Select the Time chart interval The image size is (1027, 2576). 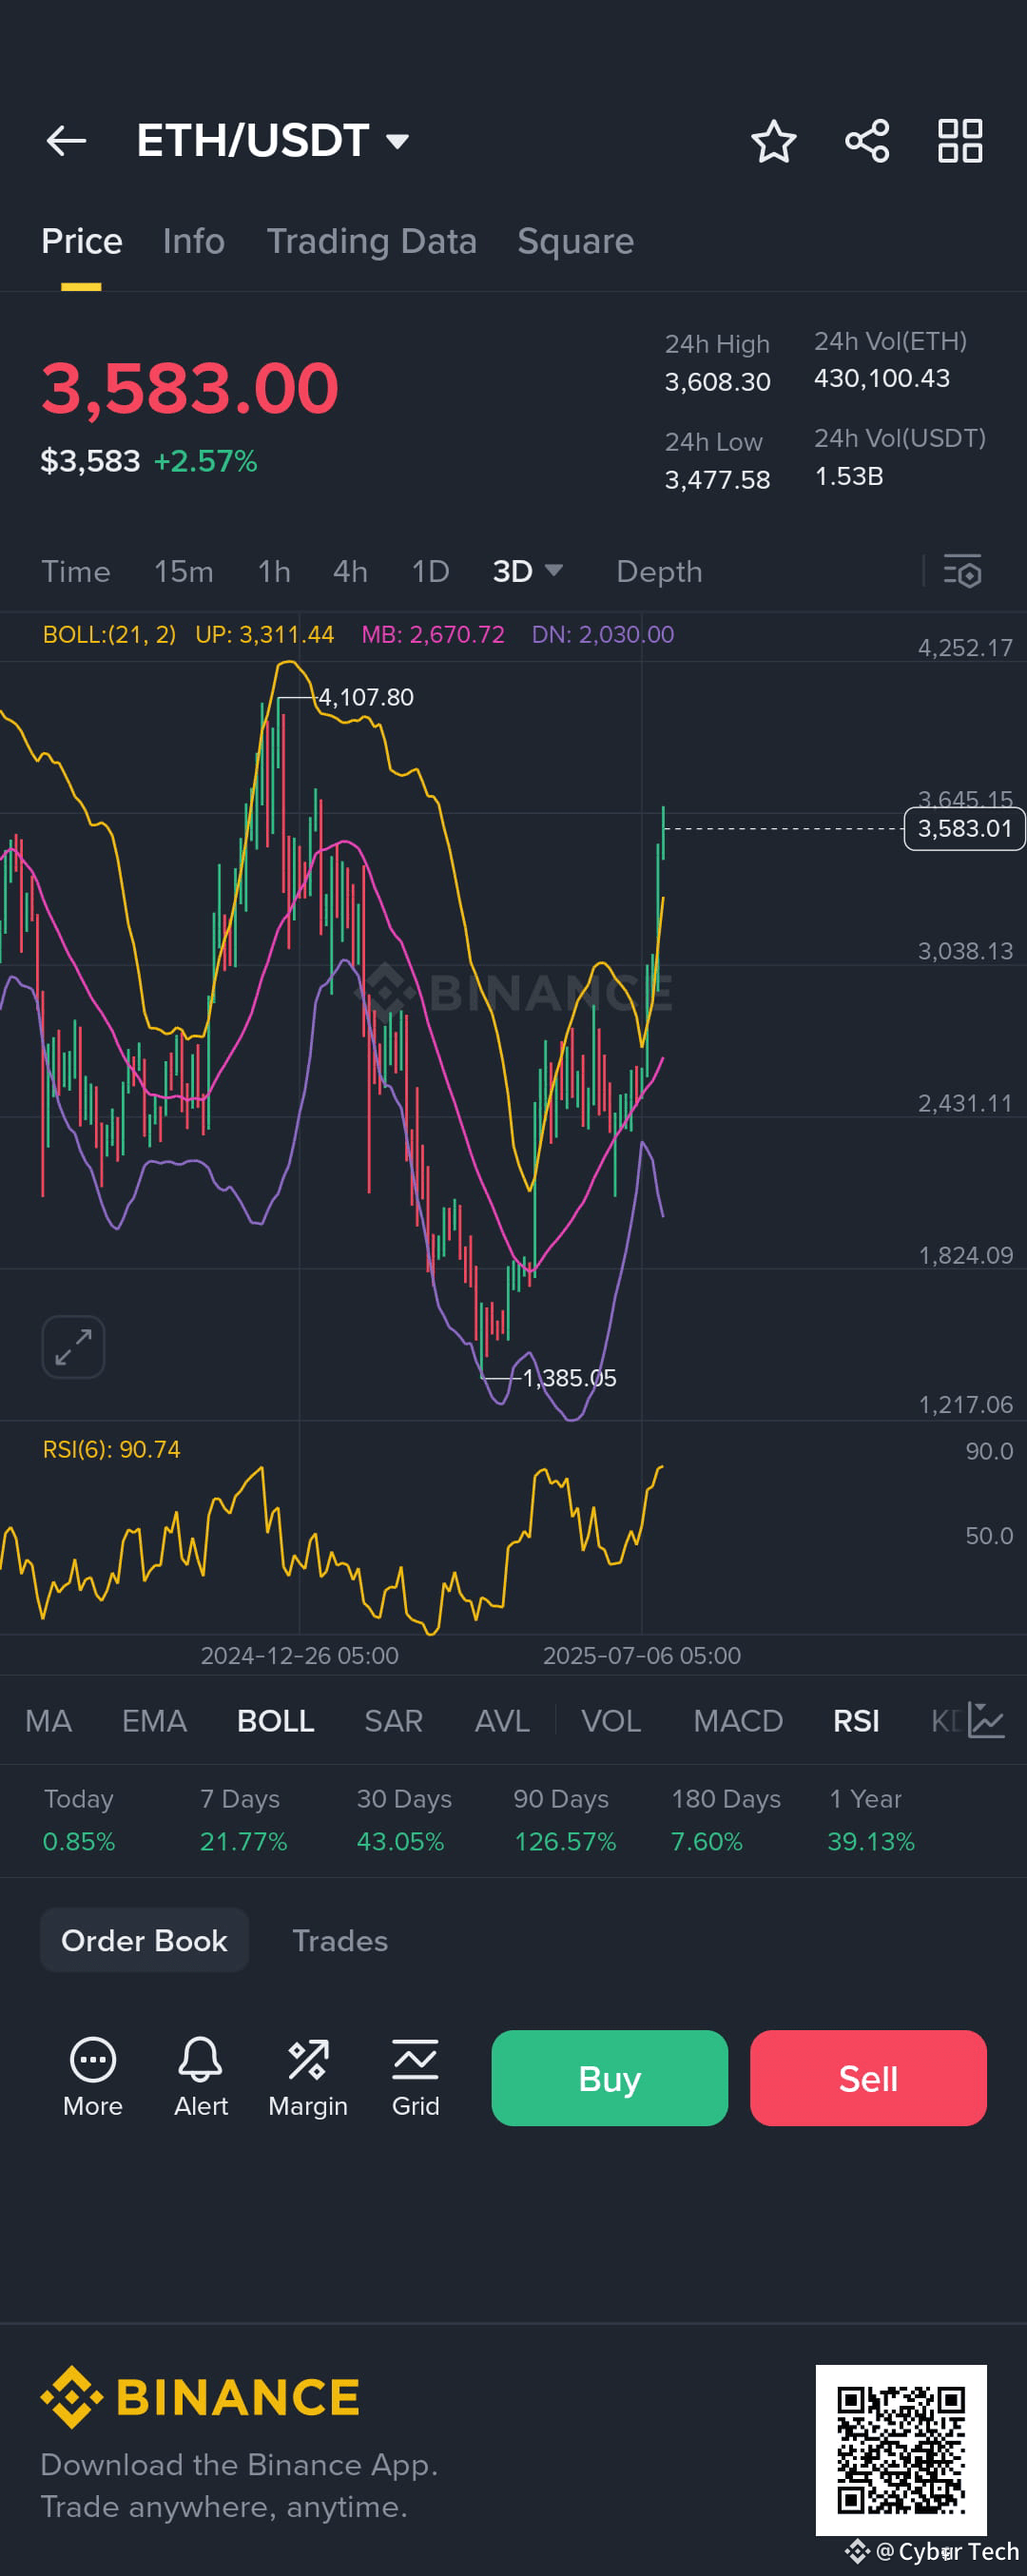coord(76,571)
